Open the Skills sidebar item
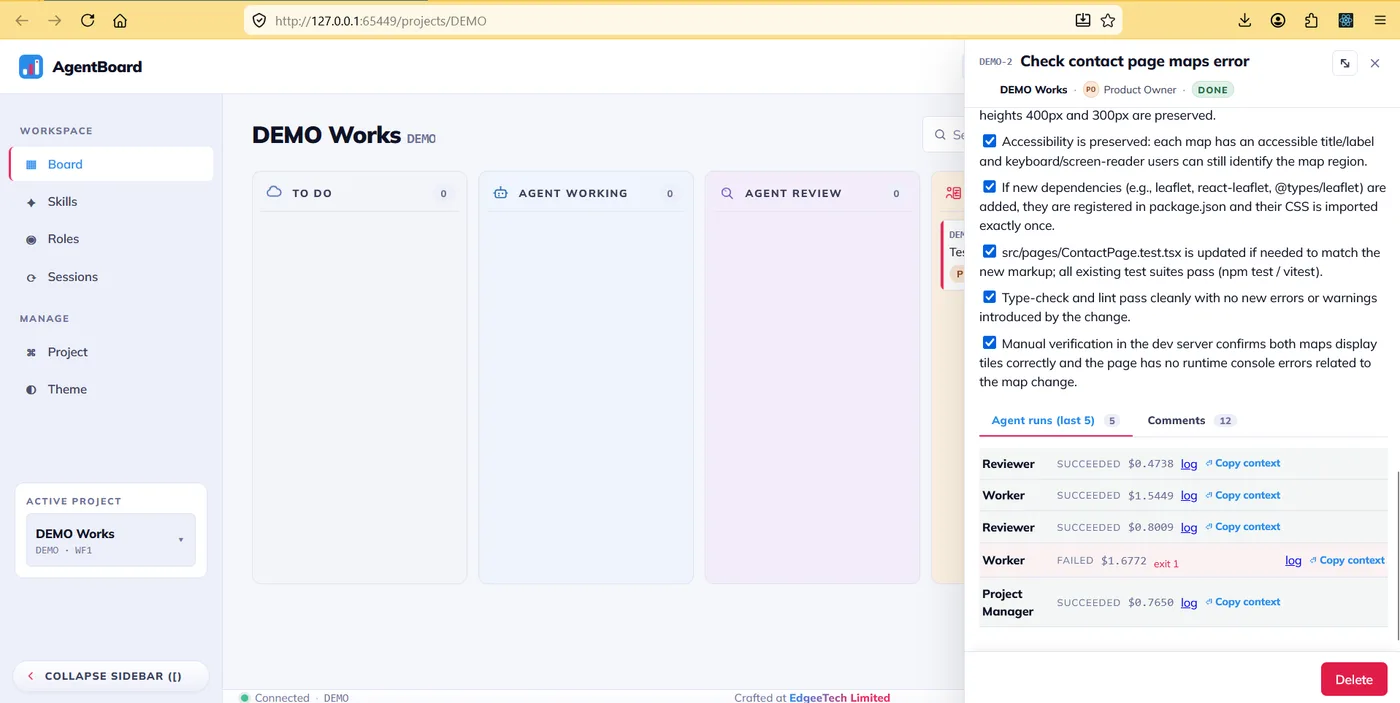The image size is (1400, 703). 111,202
